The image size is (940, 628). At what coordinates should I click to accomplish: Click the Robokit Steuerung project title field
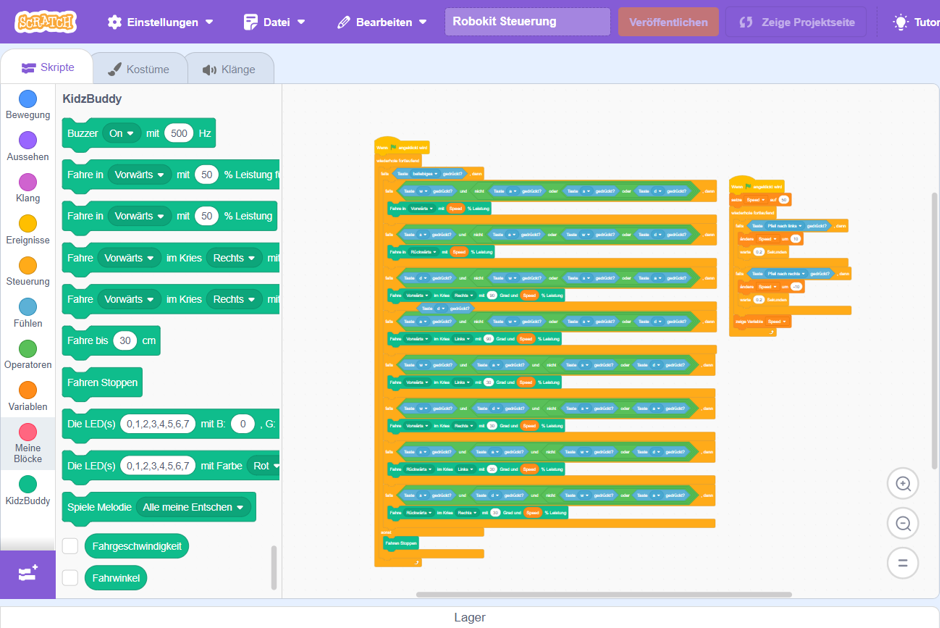527,22
